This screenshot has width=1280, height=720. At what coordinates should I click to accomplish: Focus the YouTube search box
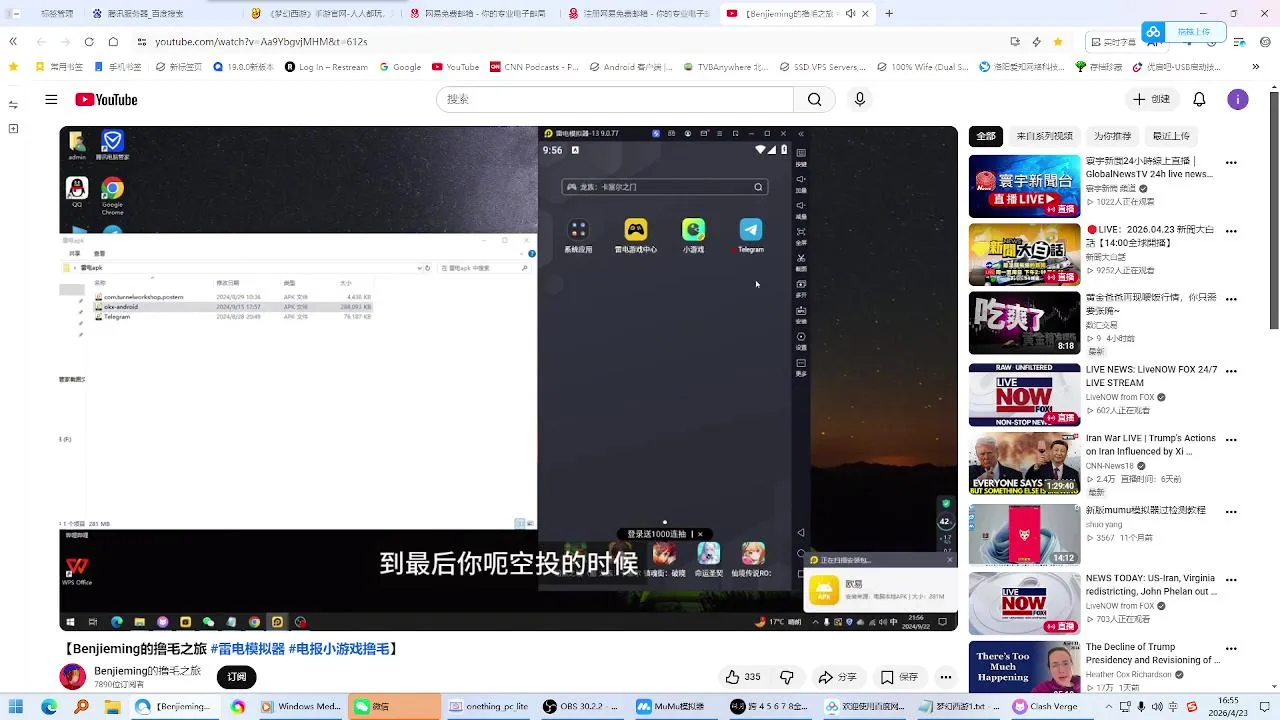(x=615, y=99)
